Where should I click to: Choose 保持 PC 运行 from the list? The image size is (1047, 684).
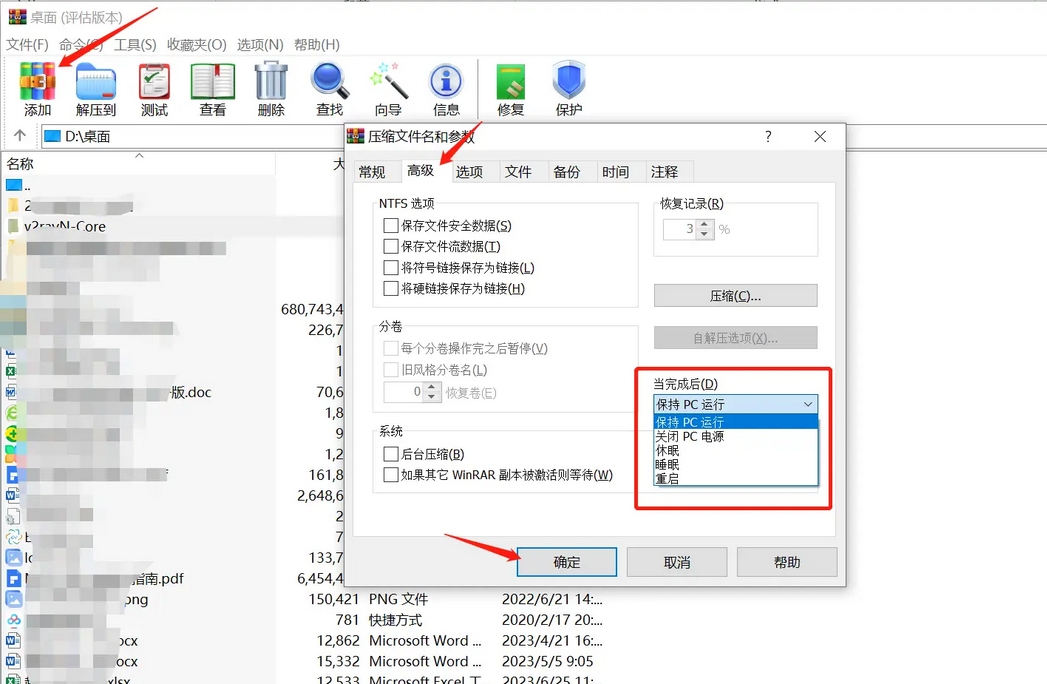[x=735, y=421]
